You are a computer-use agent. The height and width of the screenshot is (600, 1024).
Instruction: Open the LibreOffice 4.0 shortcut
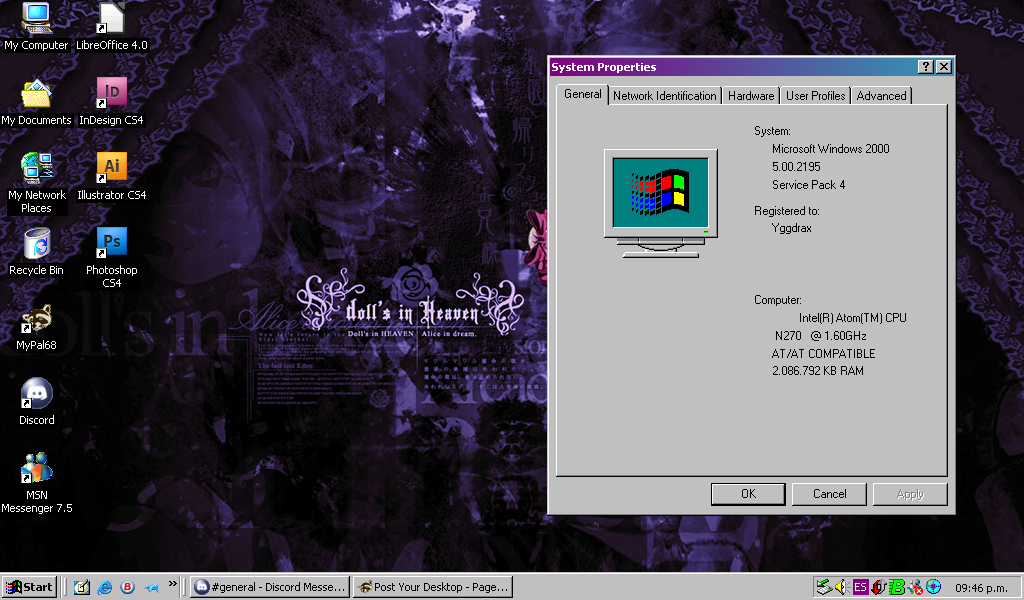[x=111, y=20]
